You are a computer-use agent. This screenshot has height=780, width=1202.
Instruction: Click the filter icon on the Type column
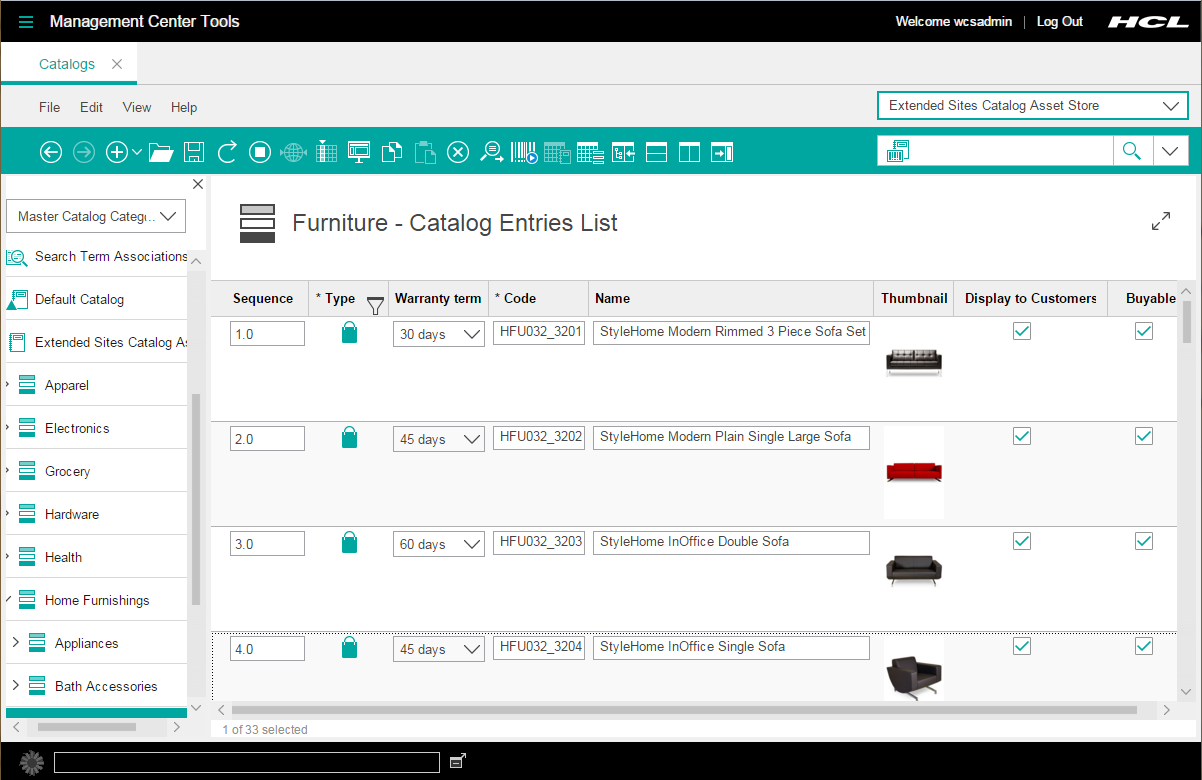(x=374, y=304)
